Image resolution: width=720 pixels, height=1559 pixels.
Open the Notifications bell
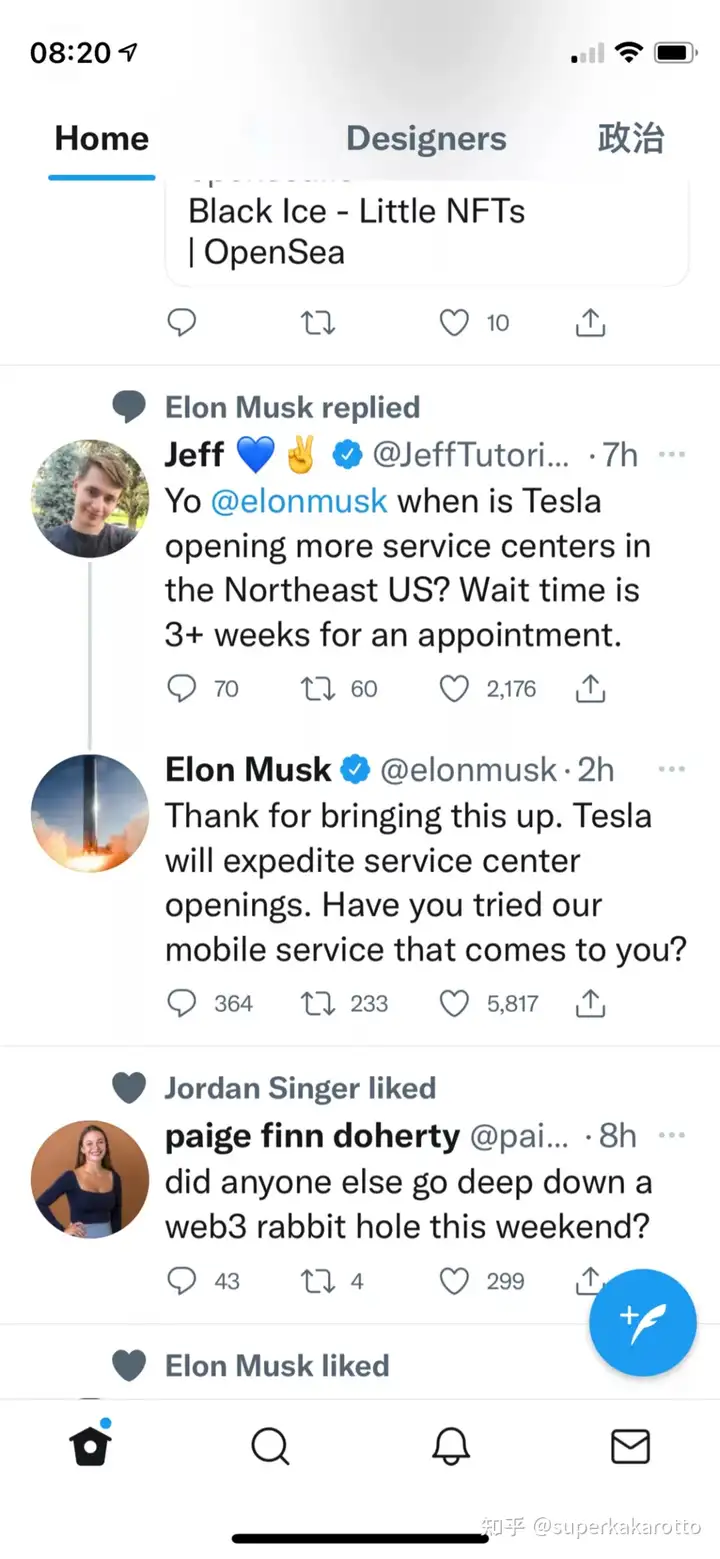click(x=450, y=1445)
